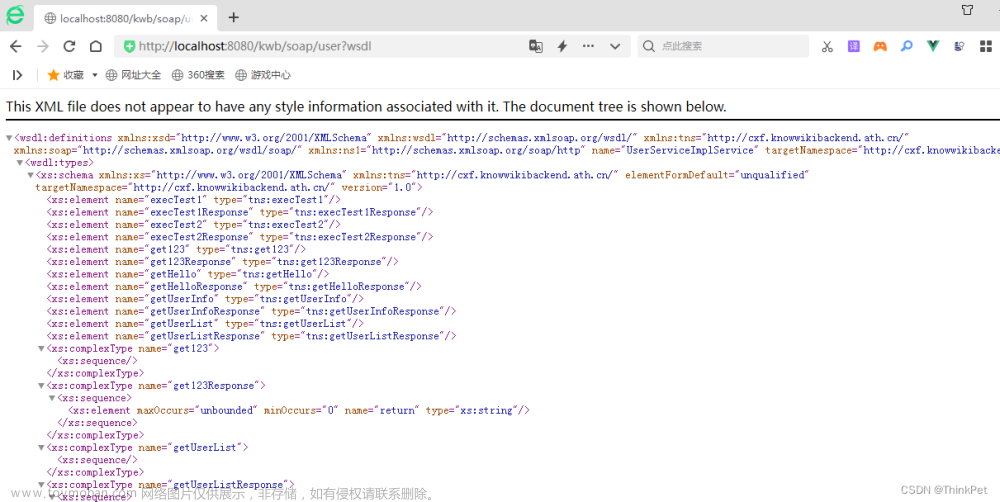The image size is (1000, 502).
Task: Go back to the previous page
Action: [x=16, y=46]
